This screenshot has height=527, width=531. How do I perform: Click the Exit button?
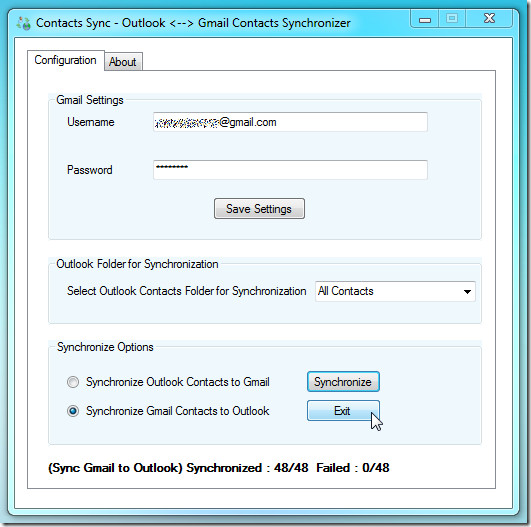[x=343, y=410]
